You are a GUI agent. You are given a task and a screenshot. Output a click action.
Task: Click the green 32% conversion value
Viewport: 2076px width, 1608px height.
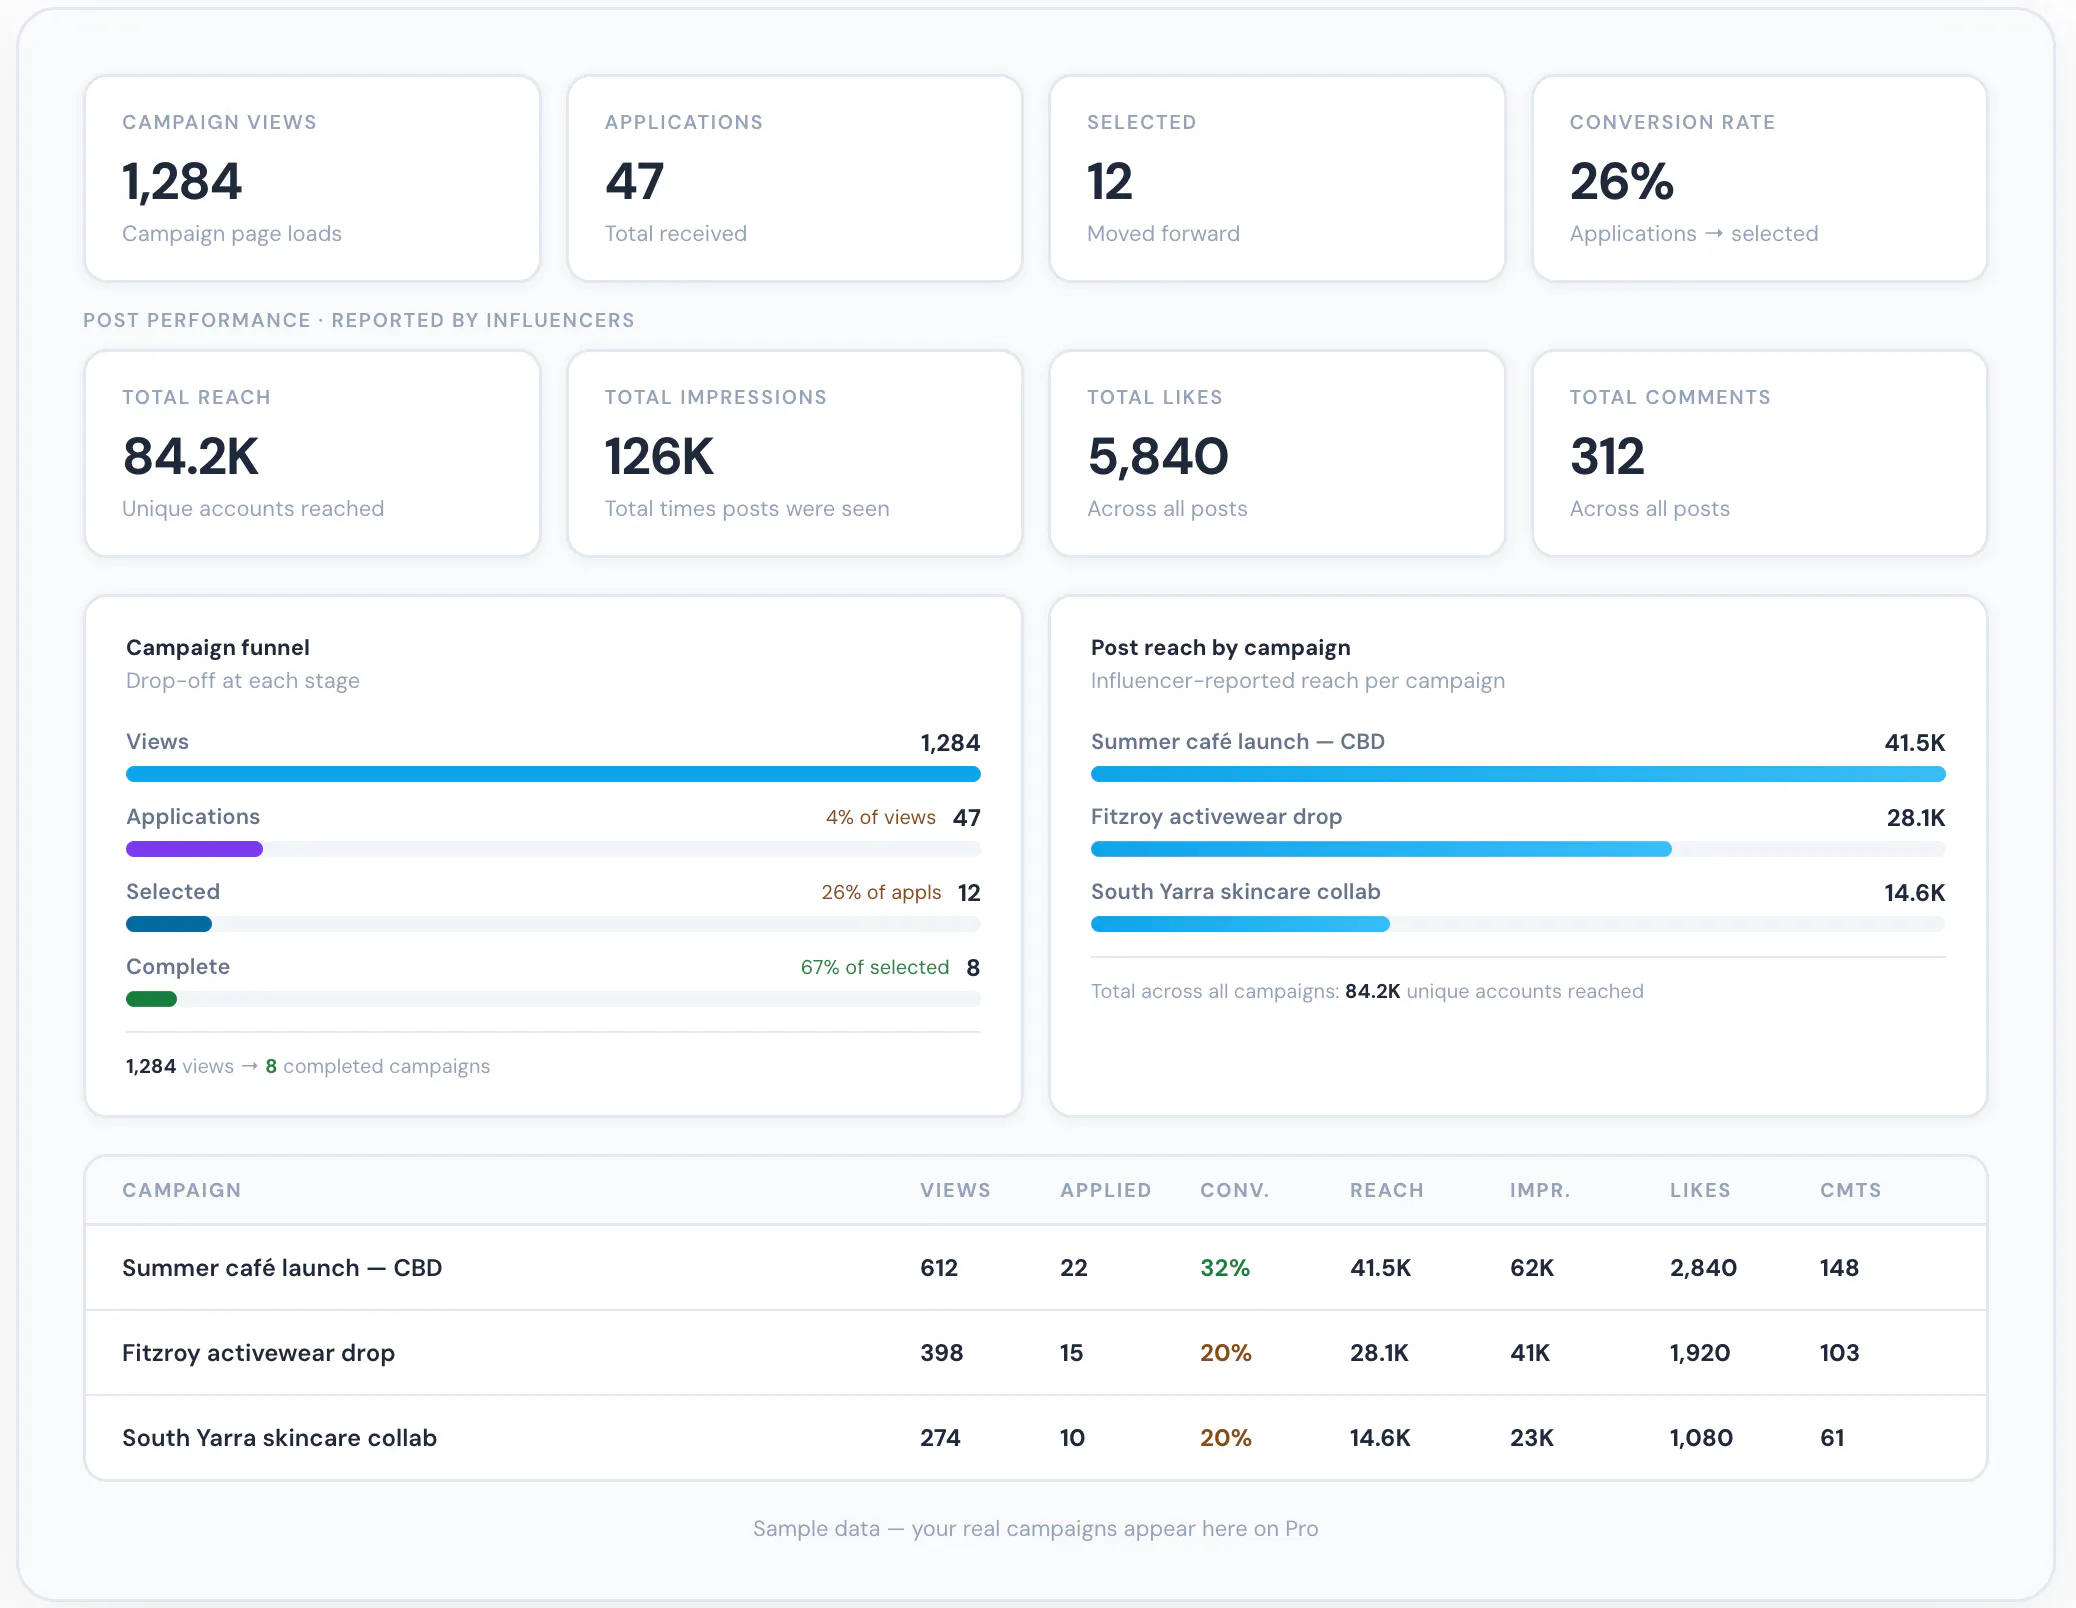[x=1225, y=1268]
